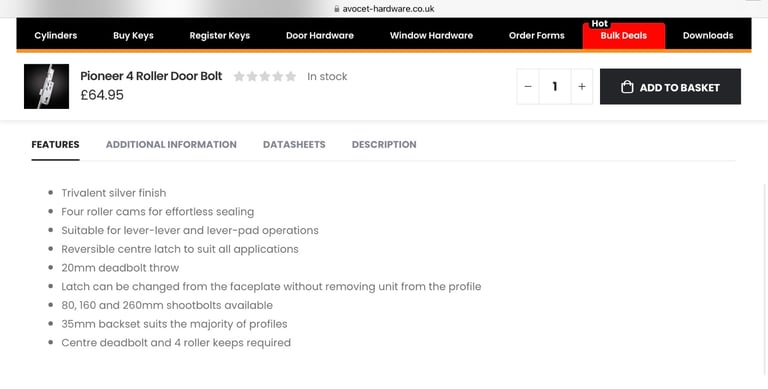Click the quantity input field

click(555, 87)
